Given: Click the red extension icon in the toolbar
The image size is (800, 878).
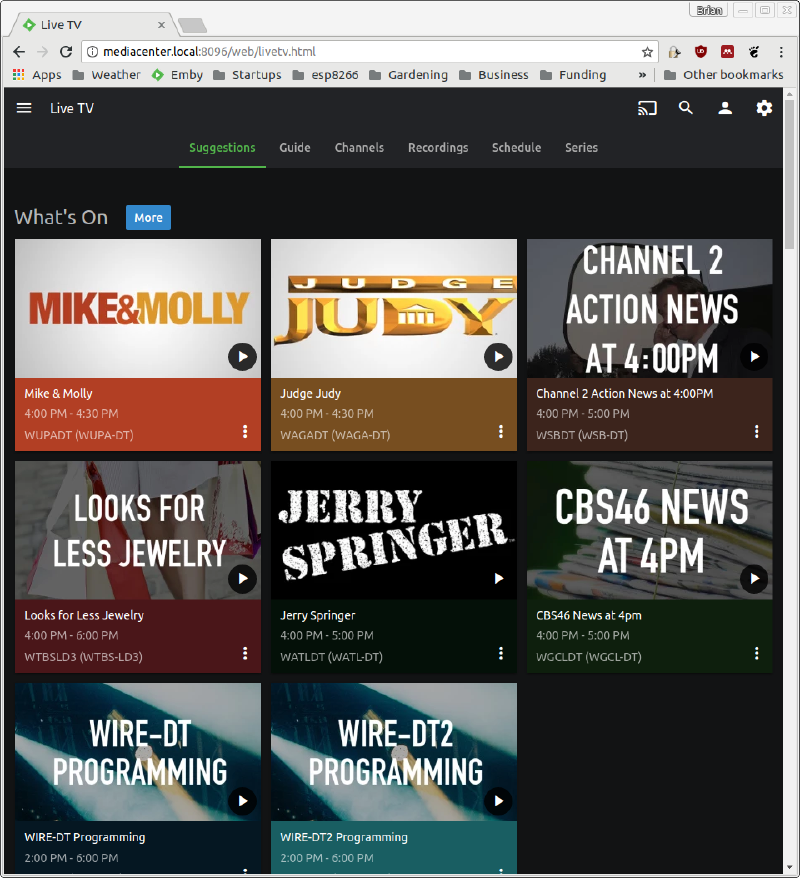Looking at the screenshot, I should point(727,52).
